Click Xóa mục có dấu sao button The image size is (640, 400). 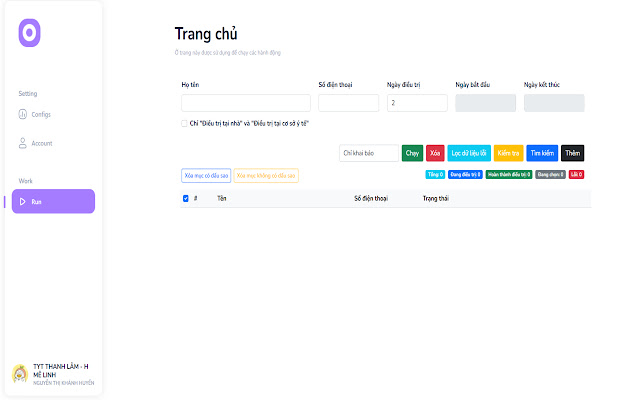point(206,176)
